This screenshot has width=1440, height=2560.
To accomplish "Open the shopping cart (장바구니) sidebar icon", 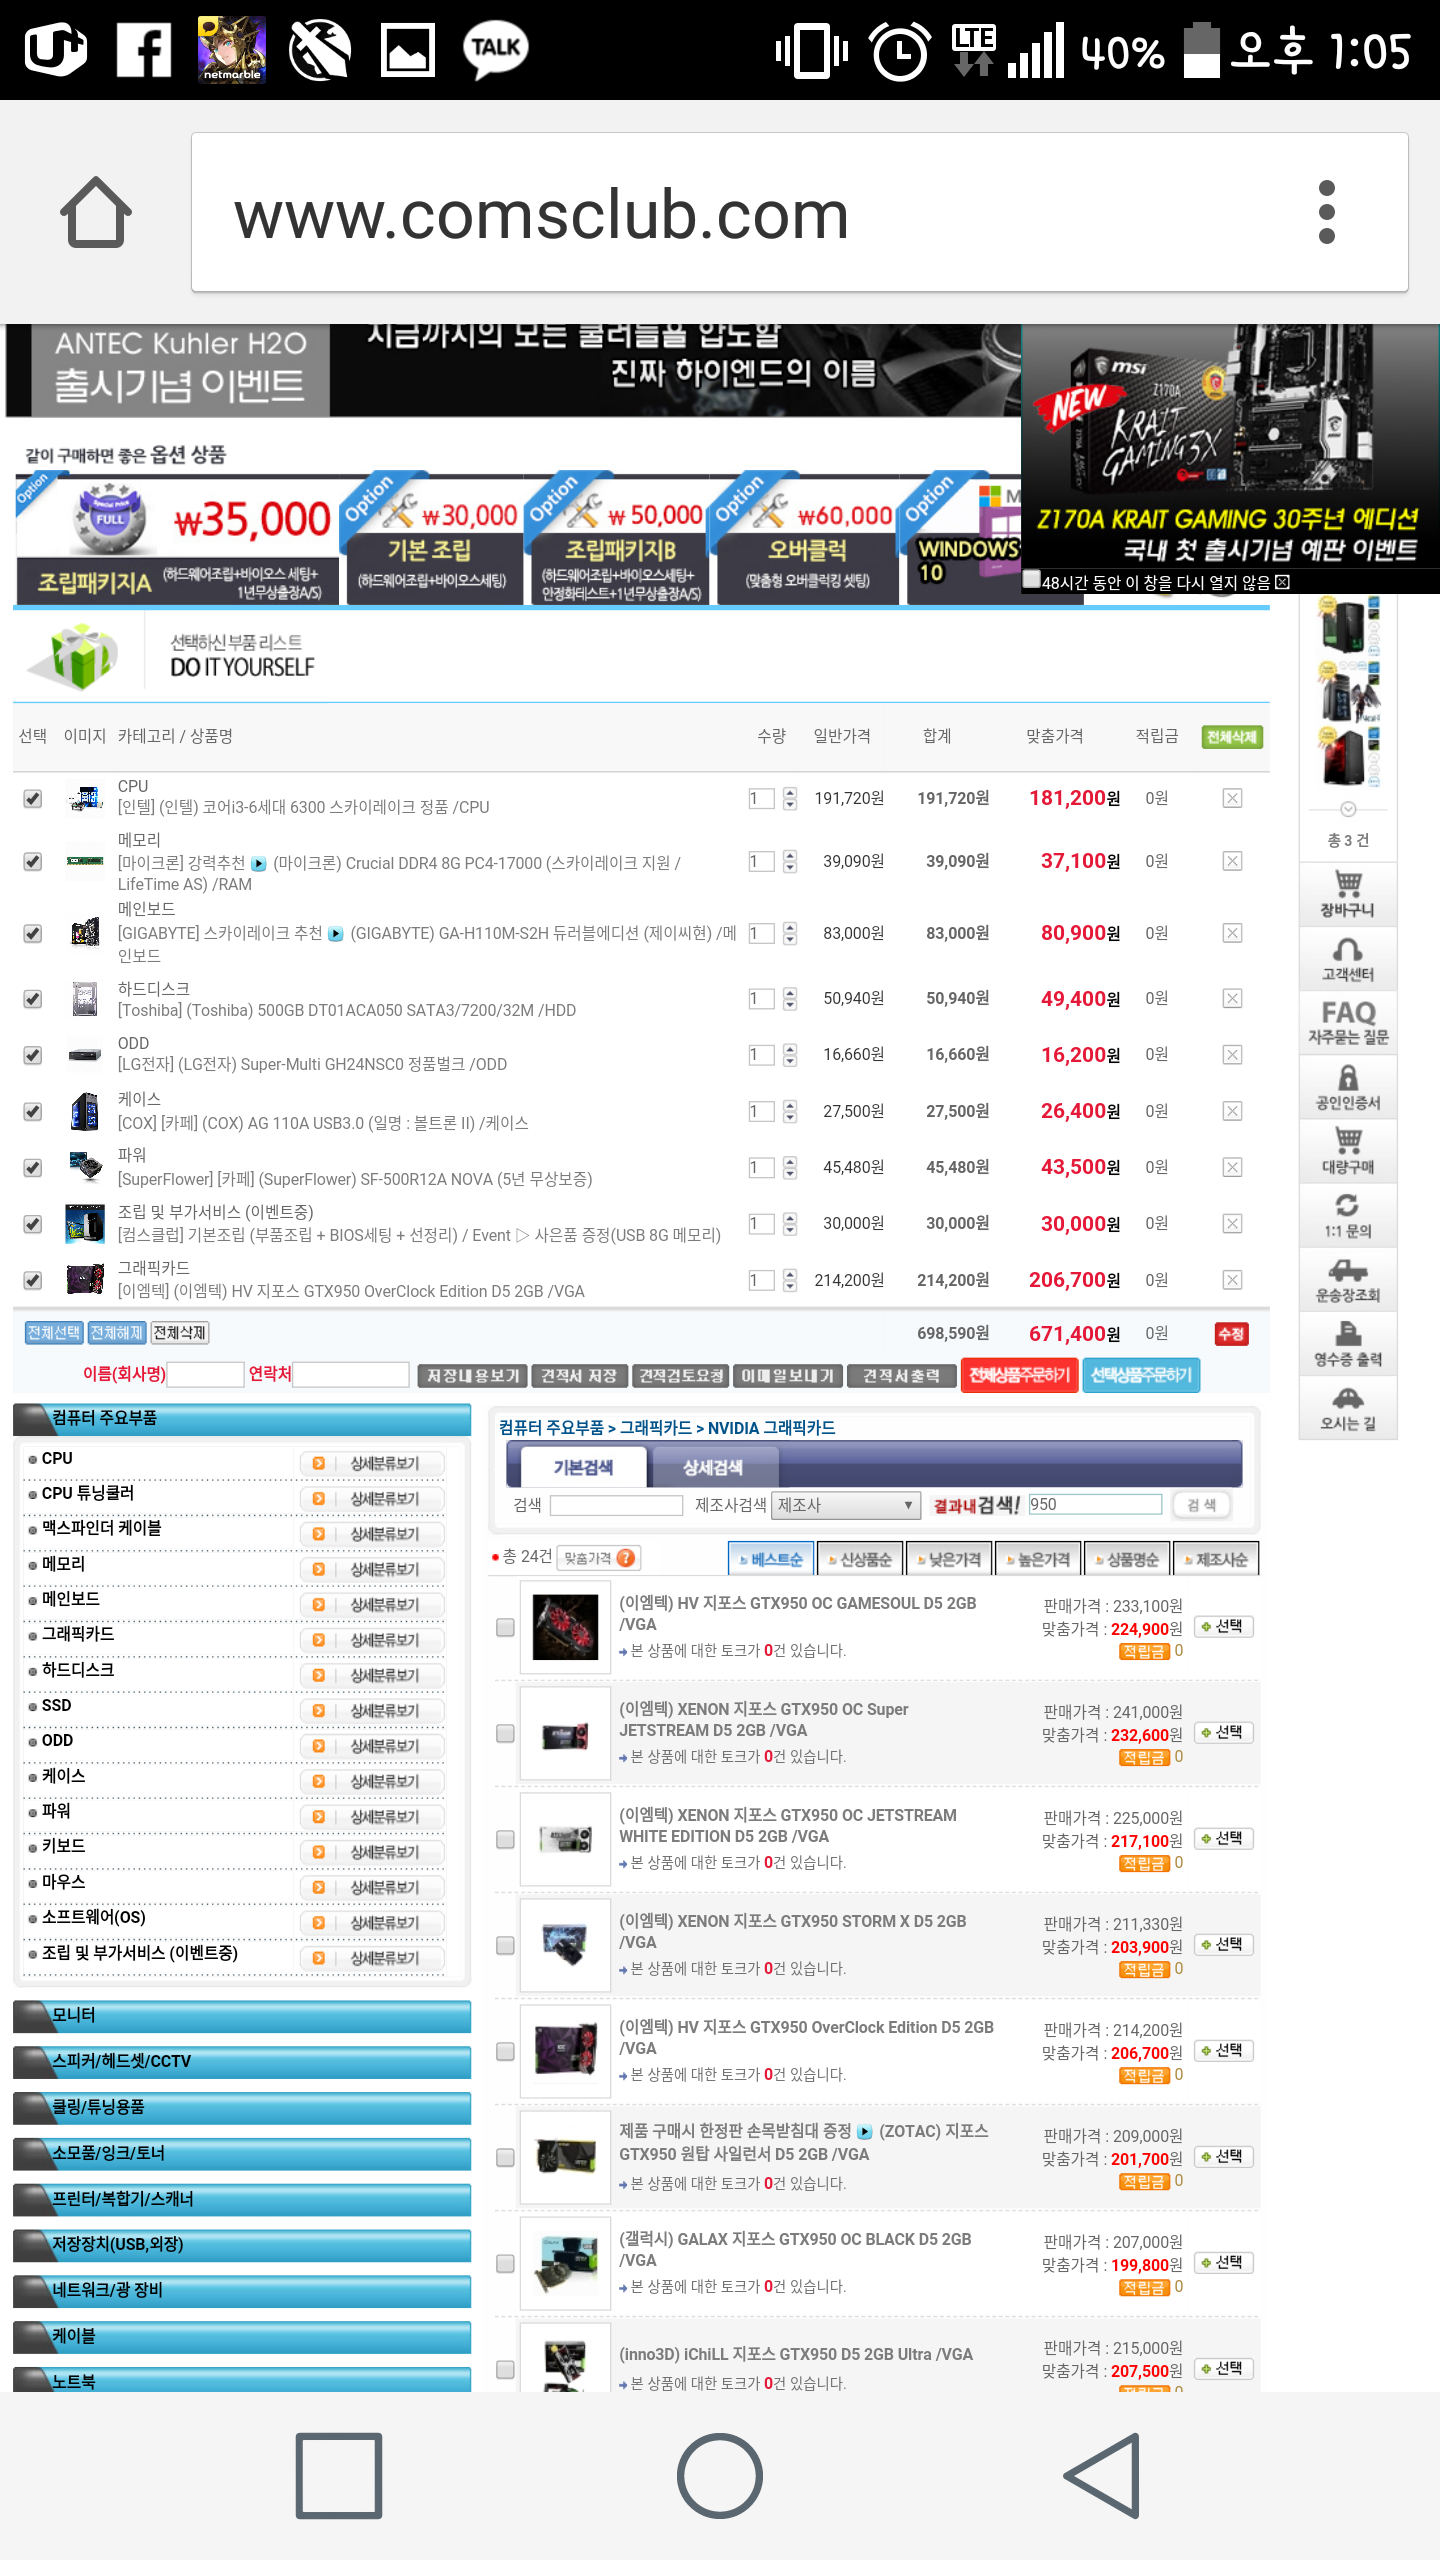I will [1348, 893].
